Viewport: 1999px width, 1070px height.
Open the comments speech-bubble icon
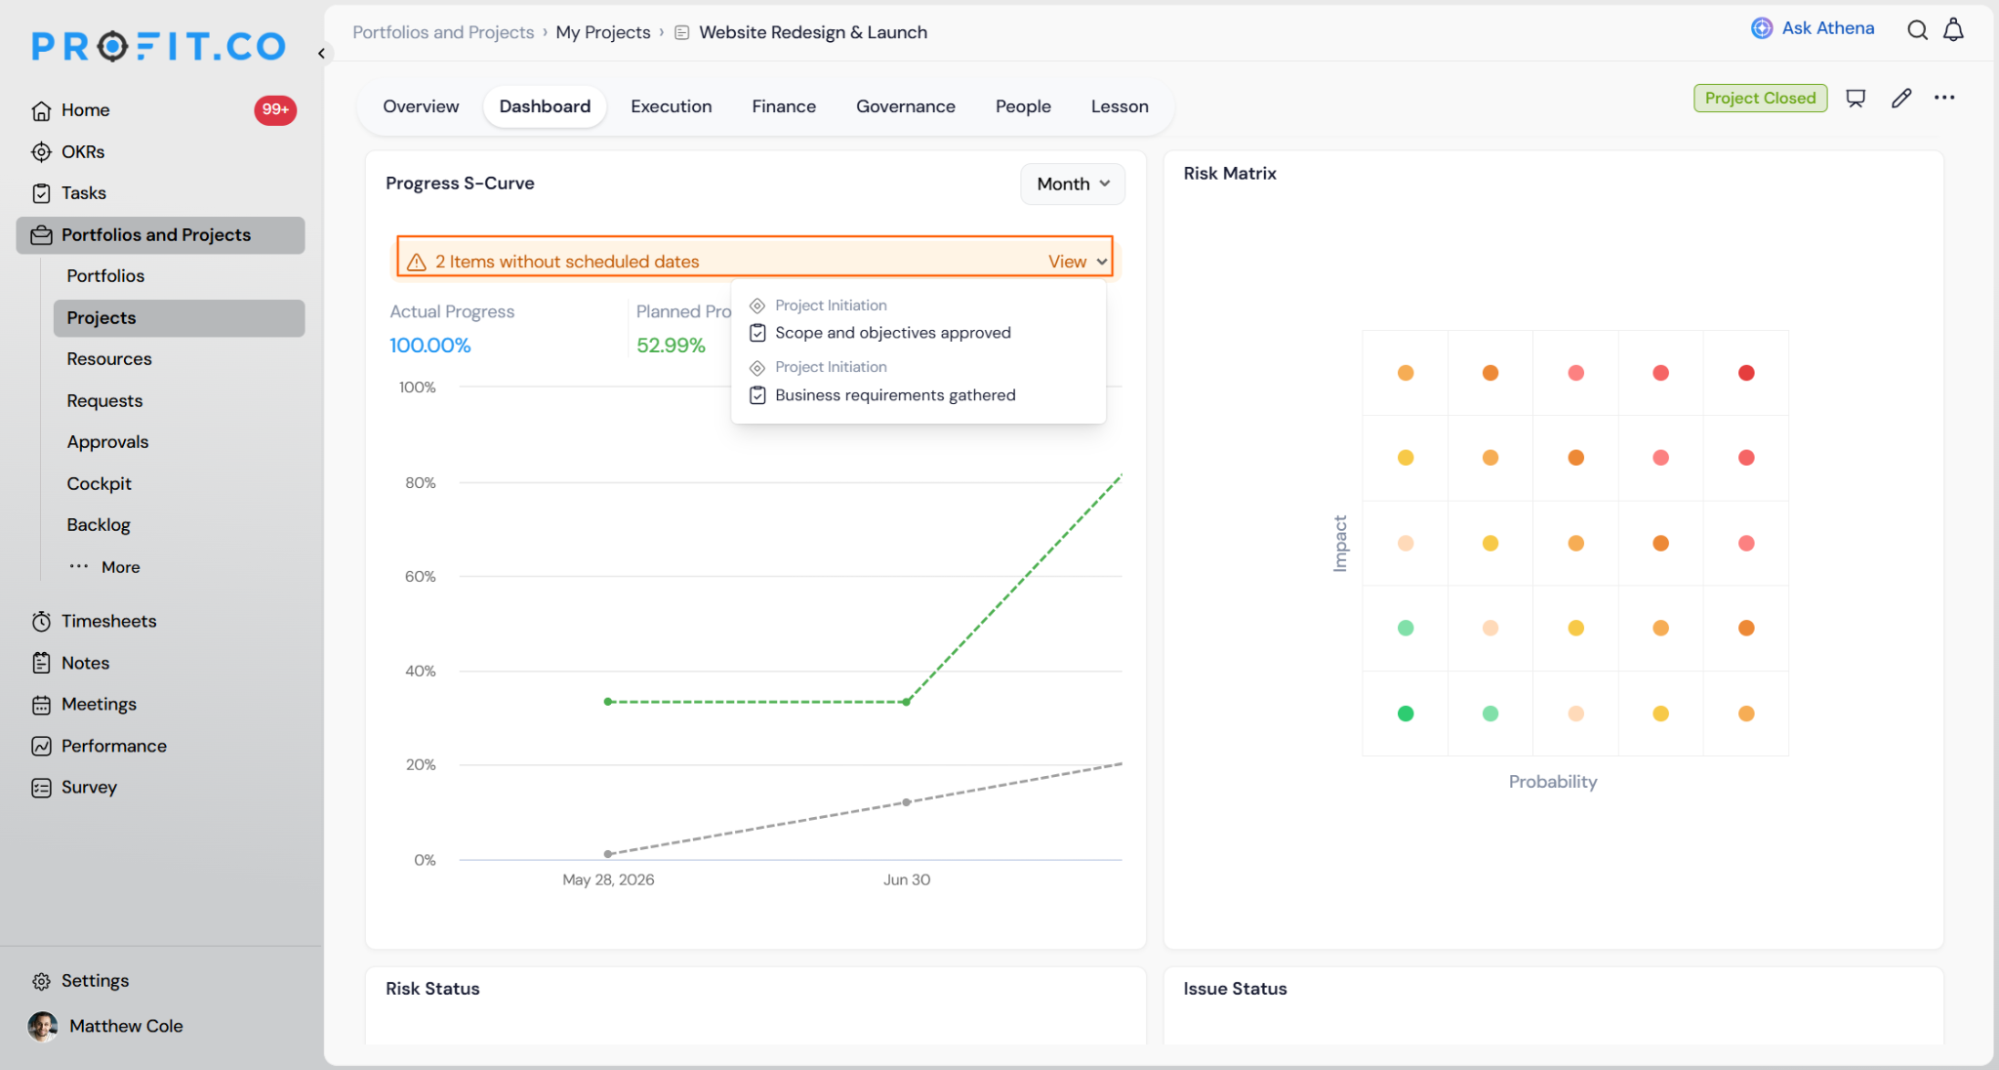(x=1856, y=98)
